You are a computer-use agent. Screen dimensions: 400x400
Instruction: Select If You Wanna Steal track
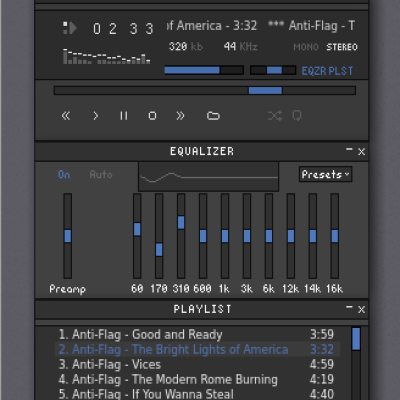(x=197, y=394)
